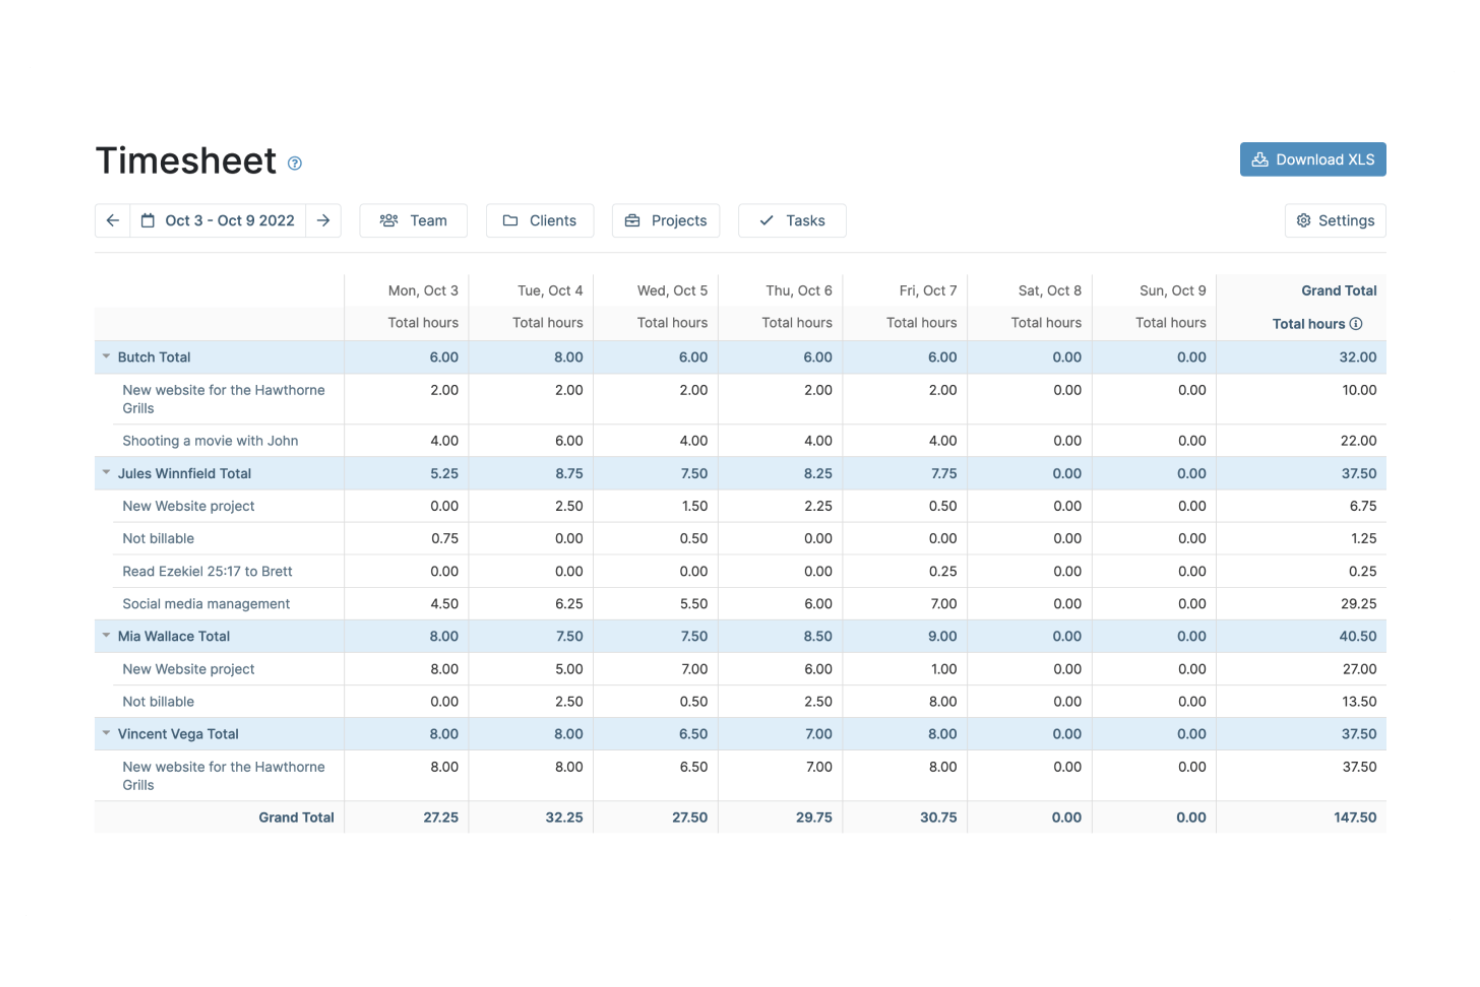Click the Tasks checkmark icon
This screenshot has width=1480, height=987.
[767, 220]
